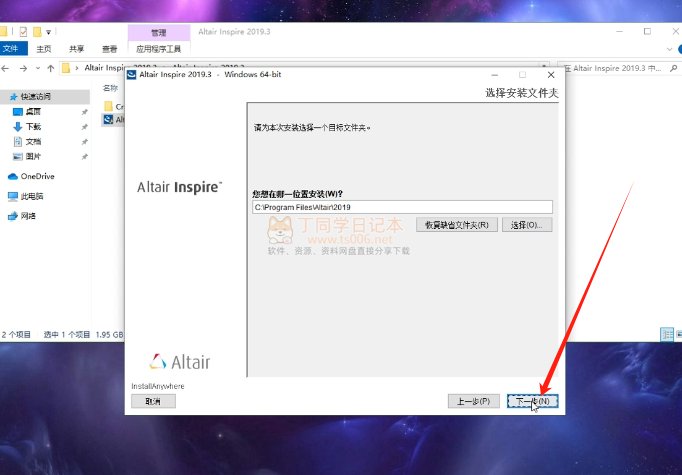This screenshot has width=682, height=475.
Task: Expand the Explorer ribbon chevron
Action: (x=669, y=49)
